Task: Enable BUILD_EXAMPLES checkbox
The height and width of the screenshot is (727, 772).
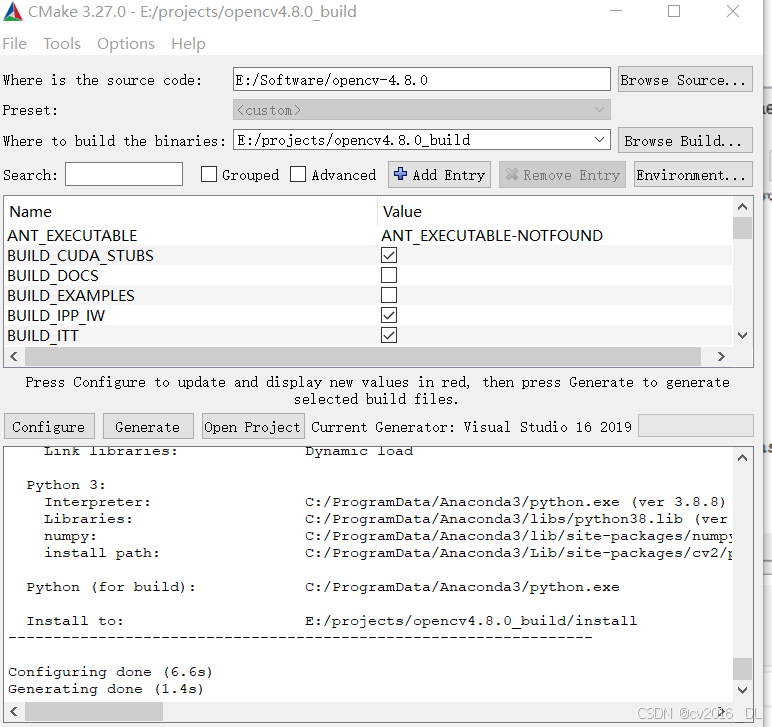Action: (x=389, y=295)
